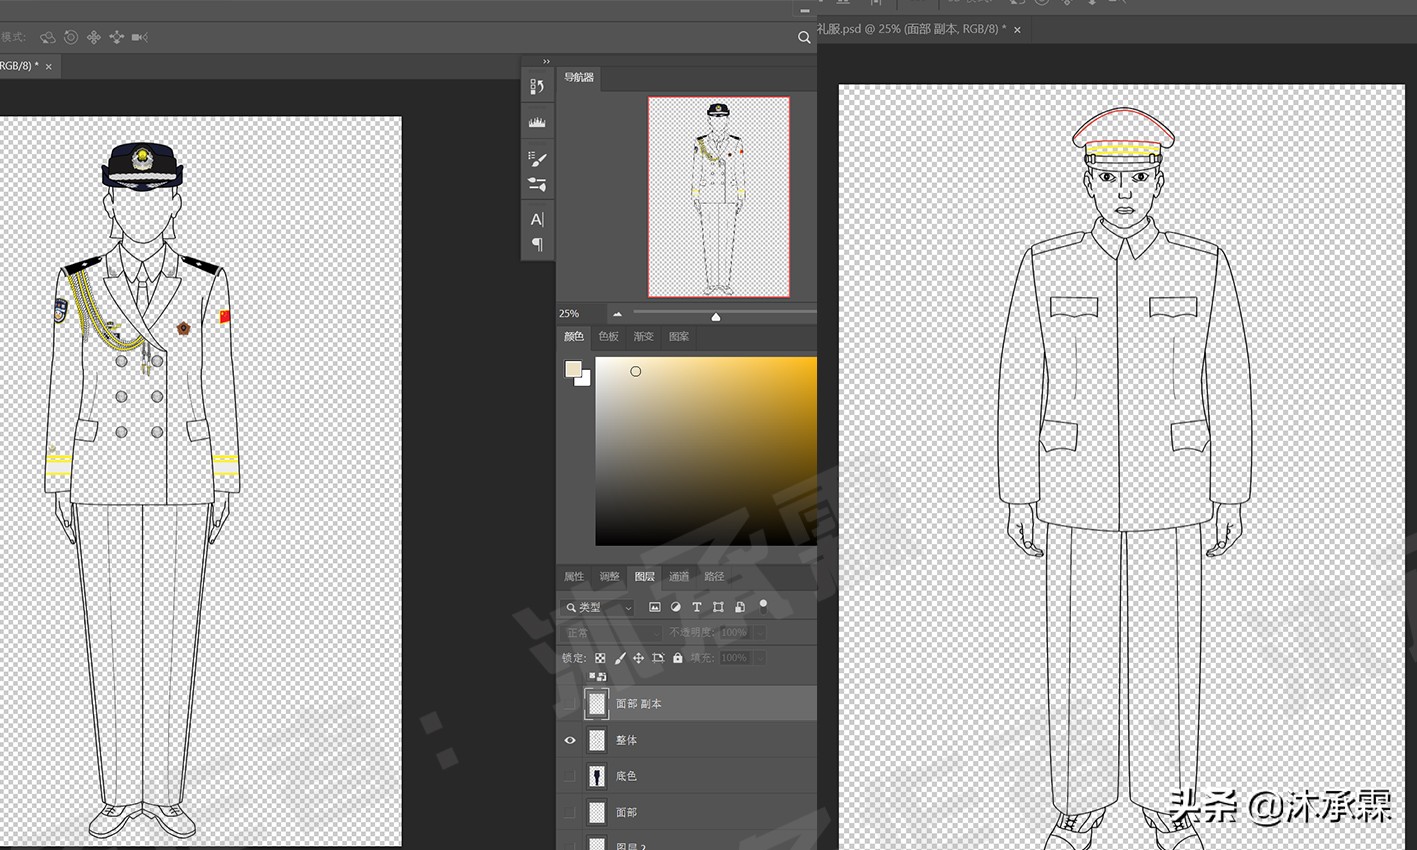Close the left document tab
The width and height of the screenshot is (1417, 850).
(48, 66)
